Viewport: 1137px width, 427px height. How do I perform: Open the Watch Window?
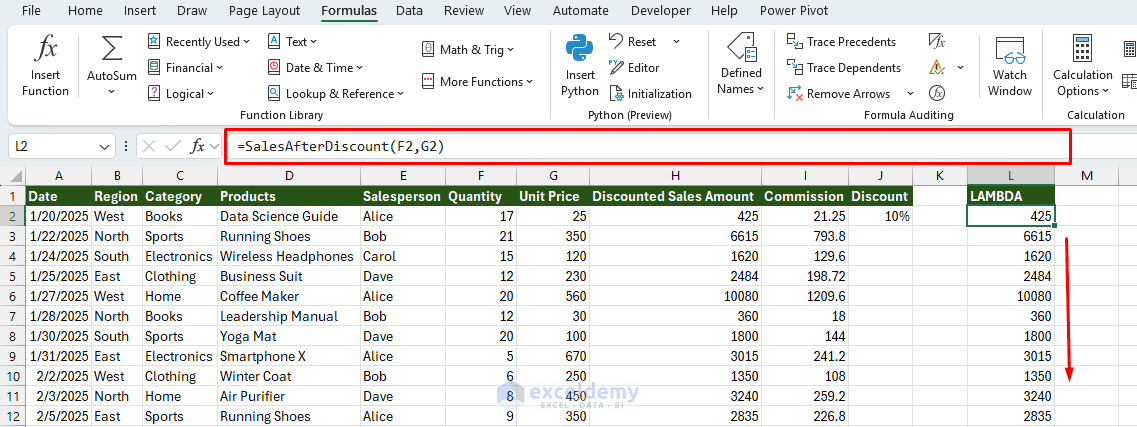(1009, 67)
